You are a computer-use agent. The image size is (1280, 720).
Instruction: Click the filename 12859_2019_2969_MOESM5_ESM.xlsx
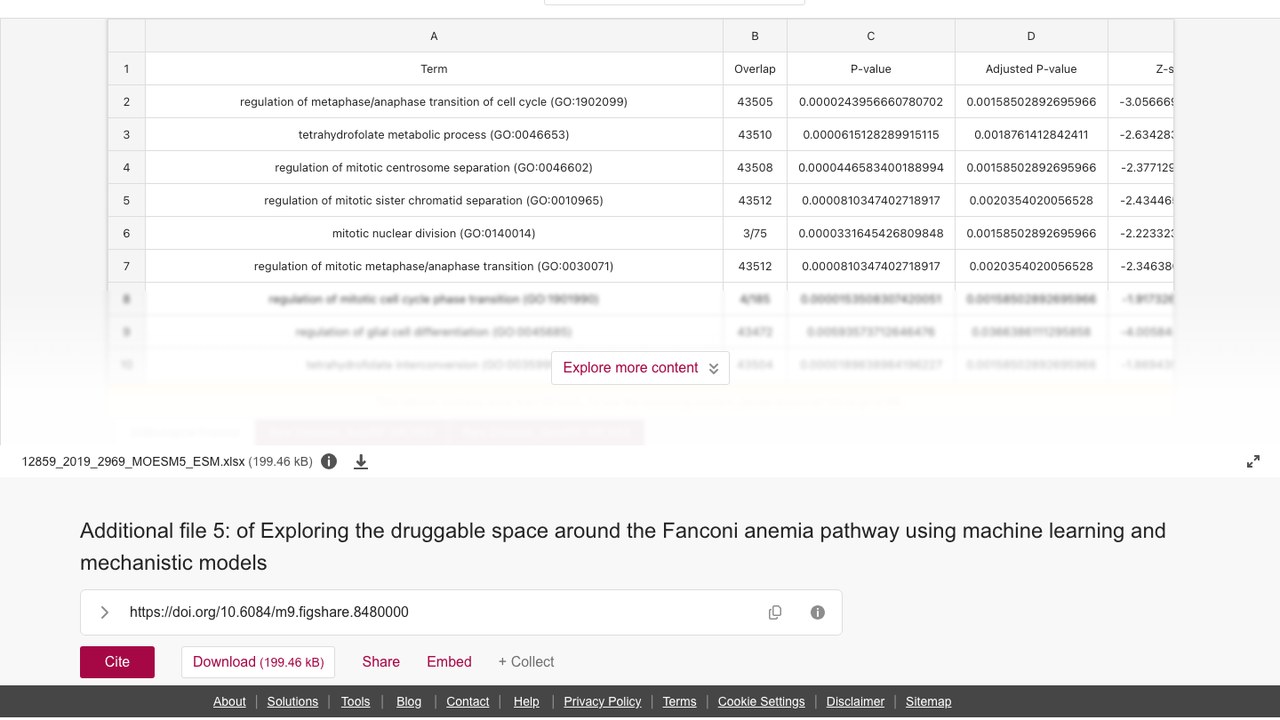tap(133, 462)
